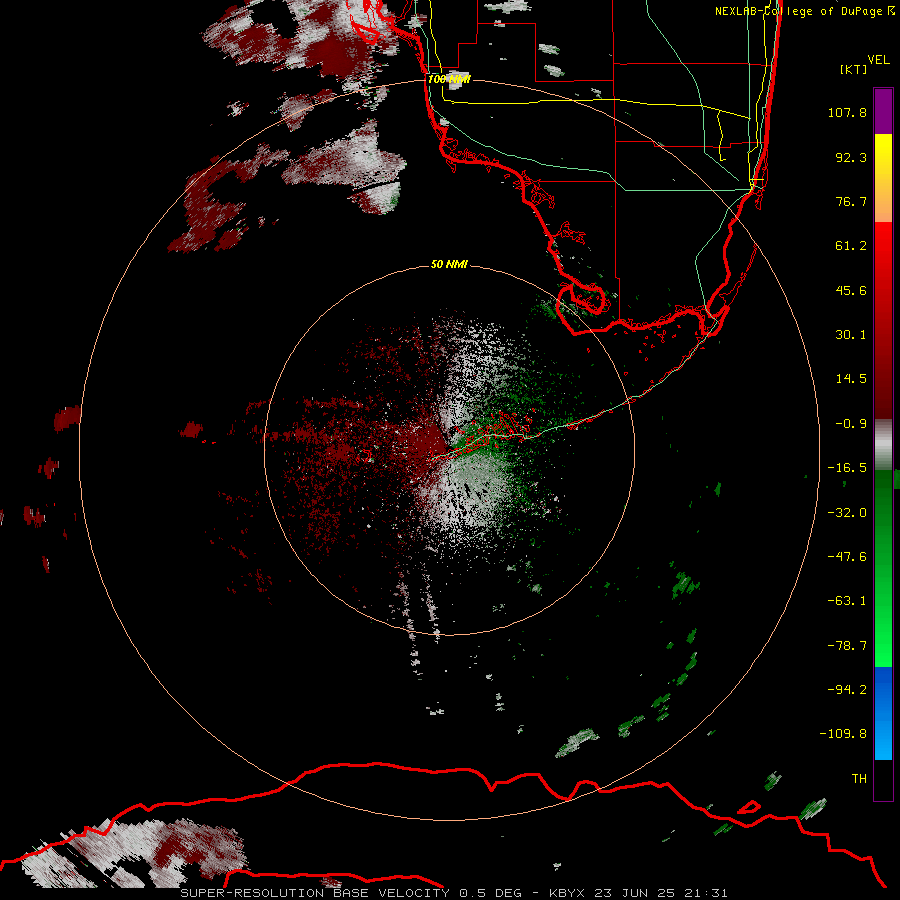Click the -78.7 velocity scale value
The image size is (900, 900).
(x=847, y=646)
